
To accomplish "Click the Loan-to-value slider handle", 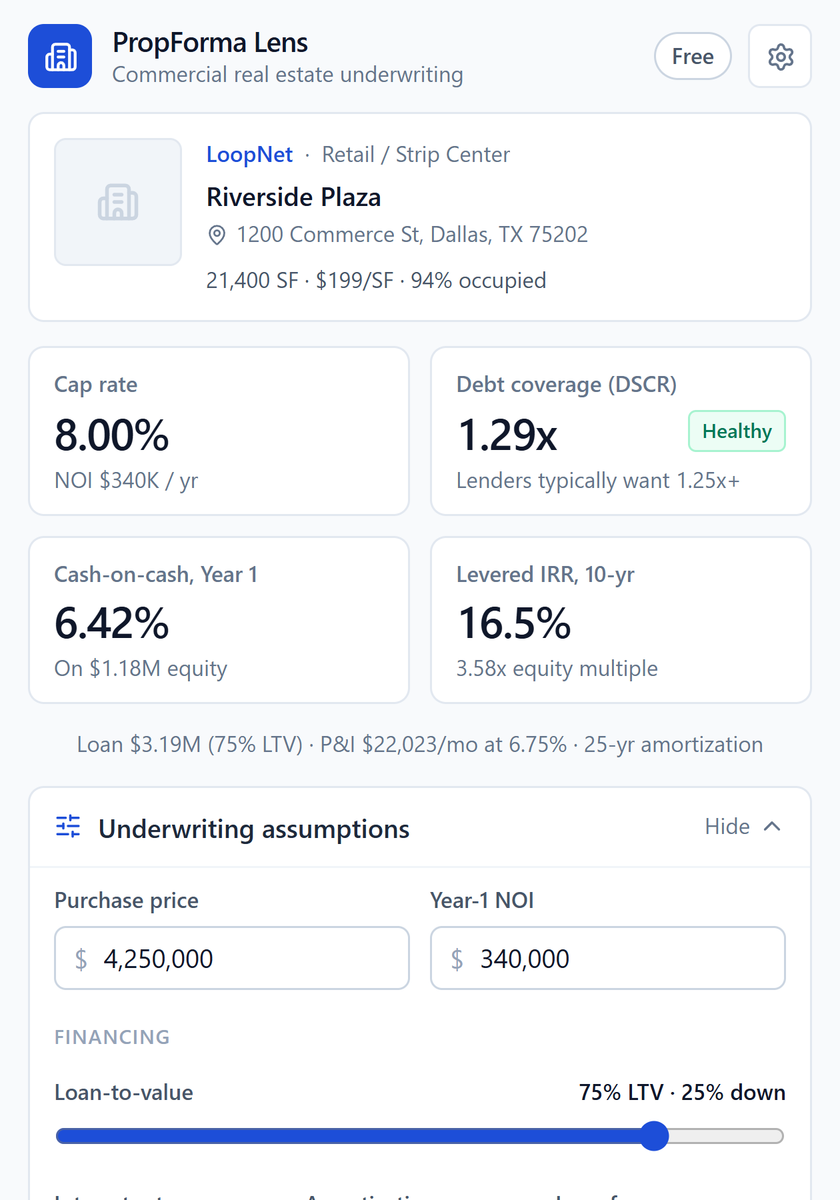I will click(x=654, y=1135).
